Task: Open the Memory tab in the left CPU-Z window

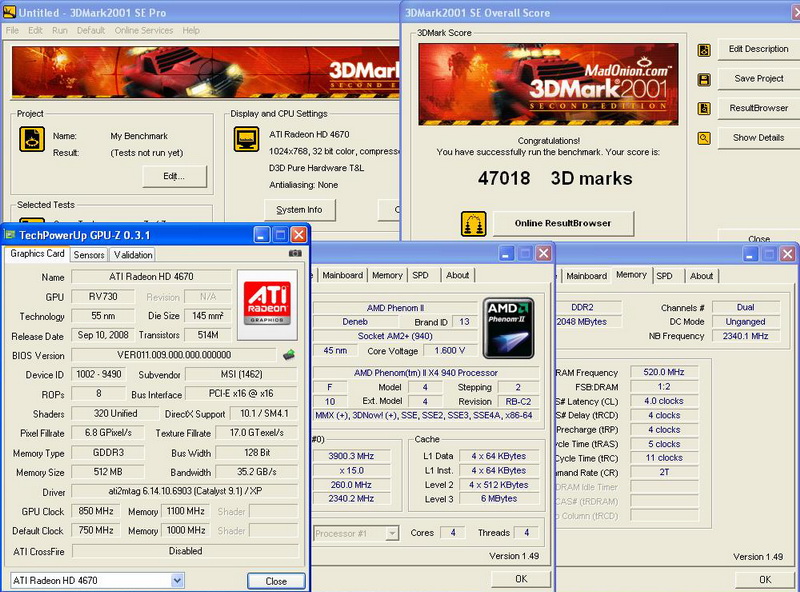Action: point(387,275)
